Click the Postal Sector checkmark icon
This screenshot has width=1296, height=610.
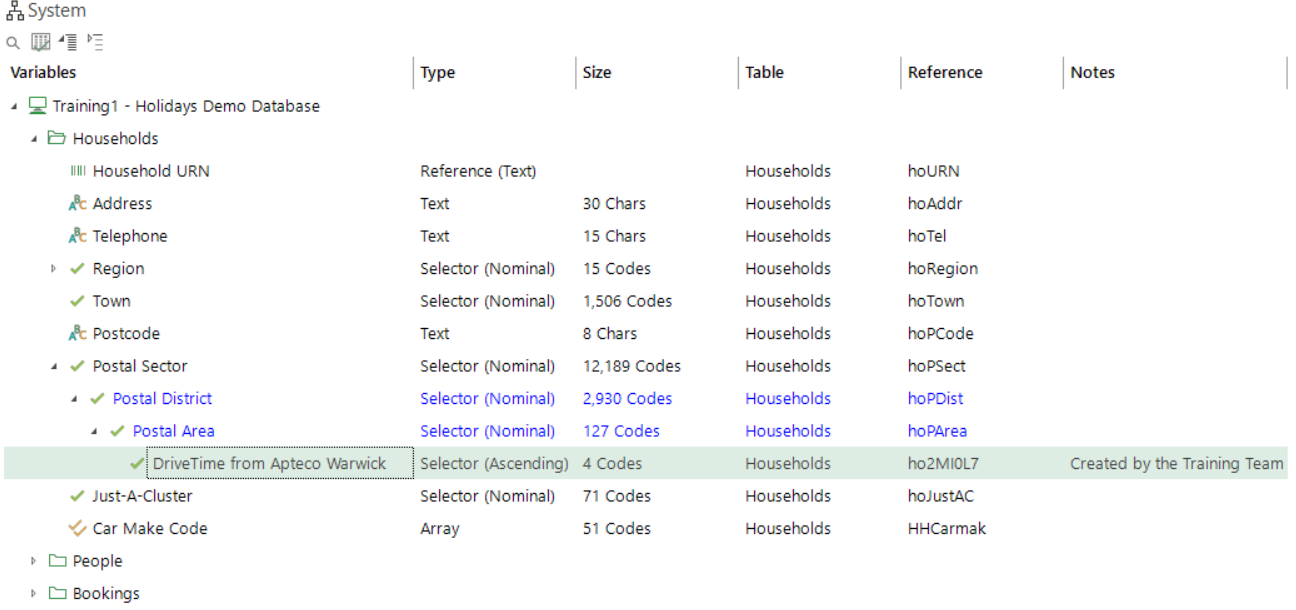(78, 366)
